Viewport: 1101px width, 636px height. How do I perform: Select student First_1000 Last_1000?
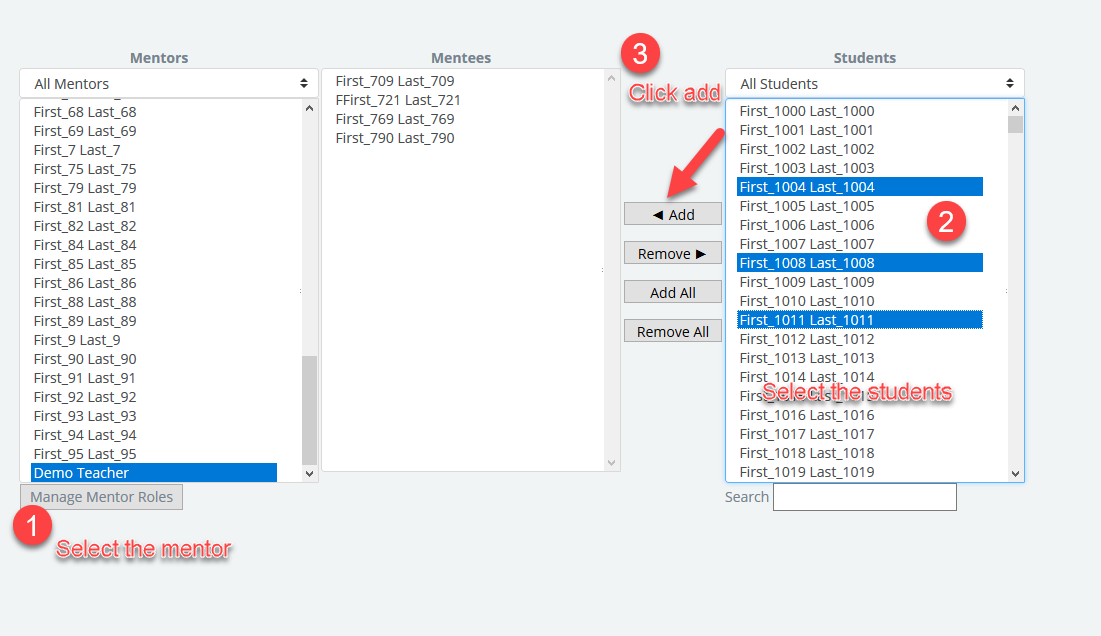tap(807, 111)
